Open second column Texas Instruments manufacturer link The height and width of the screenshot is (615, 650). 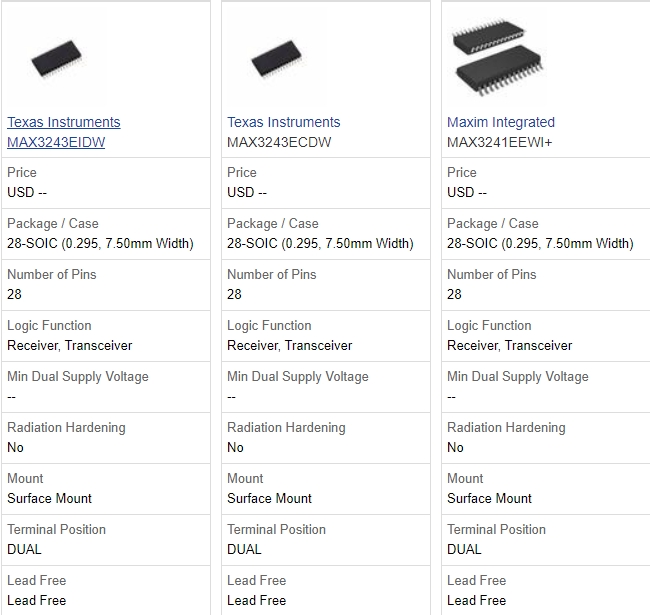tap(283, 122)
